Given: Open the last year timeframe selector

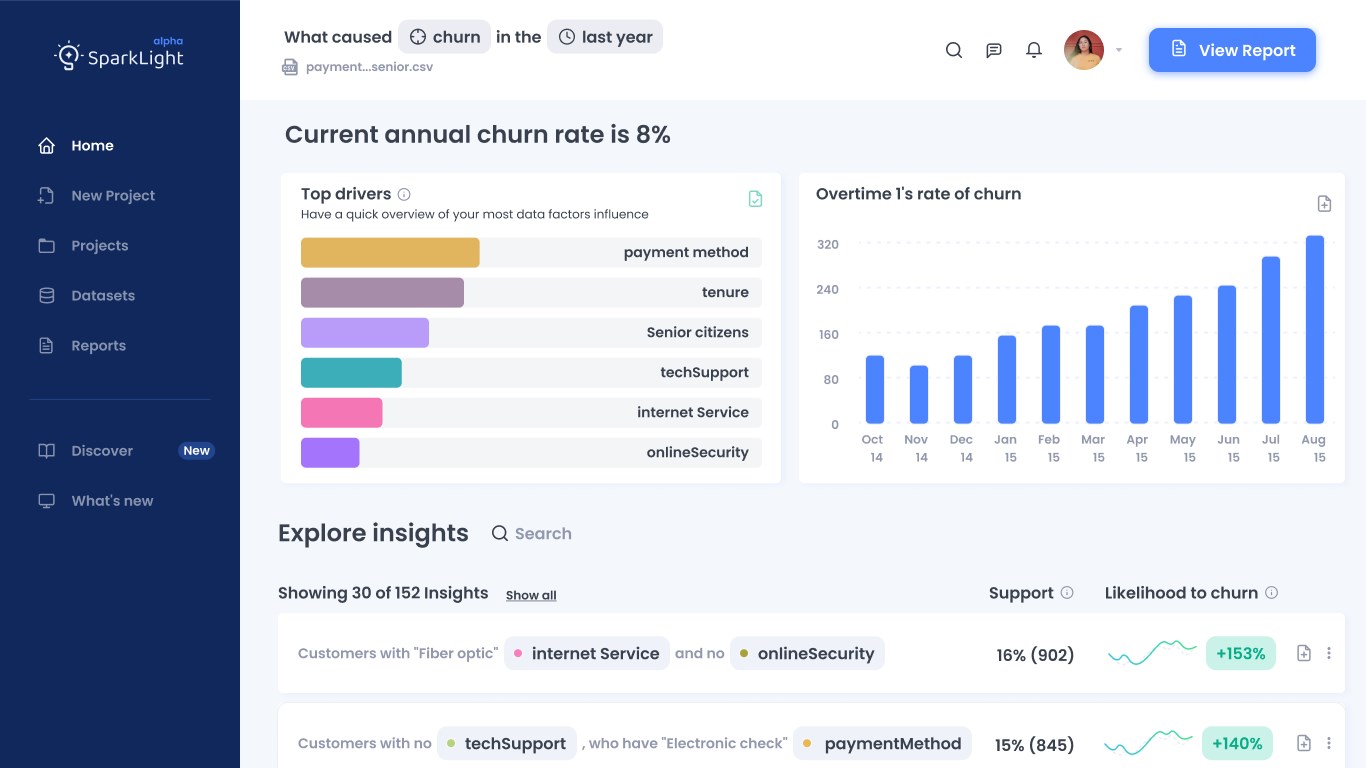Looking at the screenshot, I should [x=605, y=37].
